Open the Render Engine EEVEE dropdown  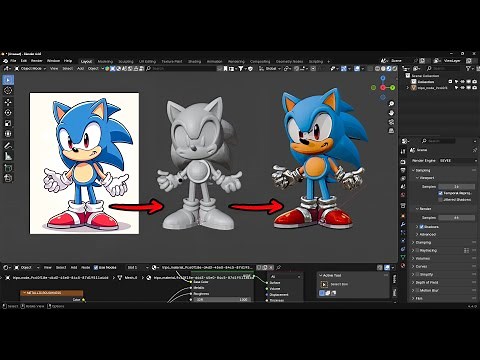457,161
